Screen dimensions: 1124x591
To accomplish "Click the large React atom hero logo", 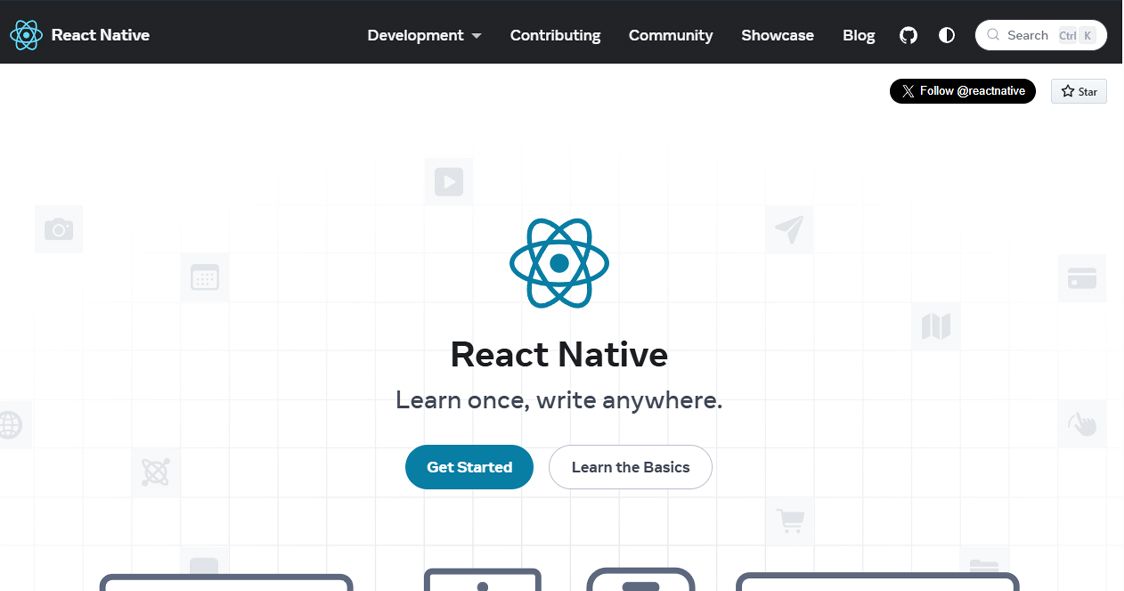I will [x=559, y=263].
